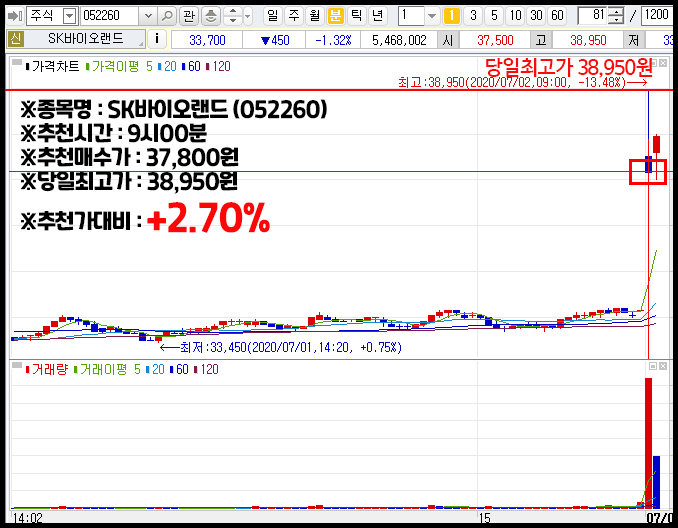
Task: Click the total count field showing 1200
Action: point(656,16)
